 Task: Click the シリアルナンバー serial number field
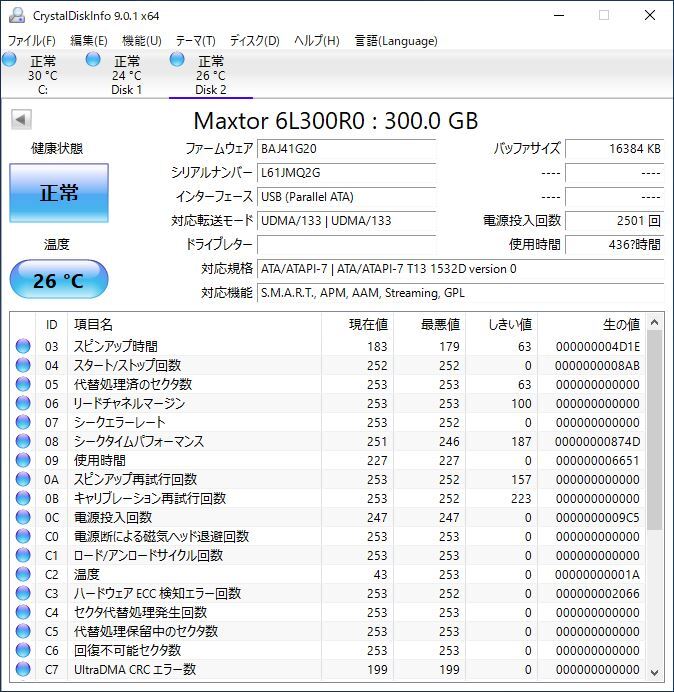pyautogui.click(x=346, y=173)
